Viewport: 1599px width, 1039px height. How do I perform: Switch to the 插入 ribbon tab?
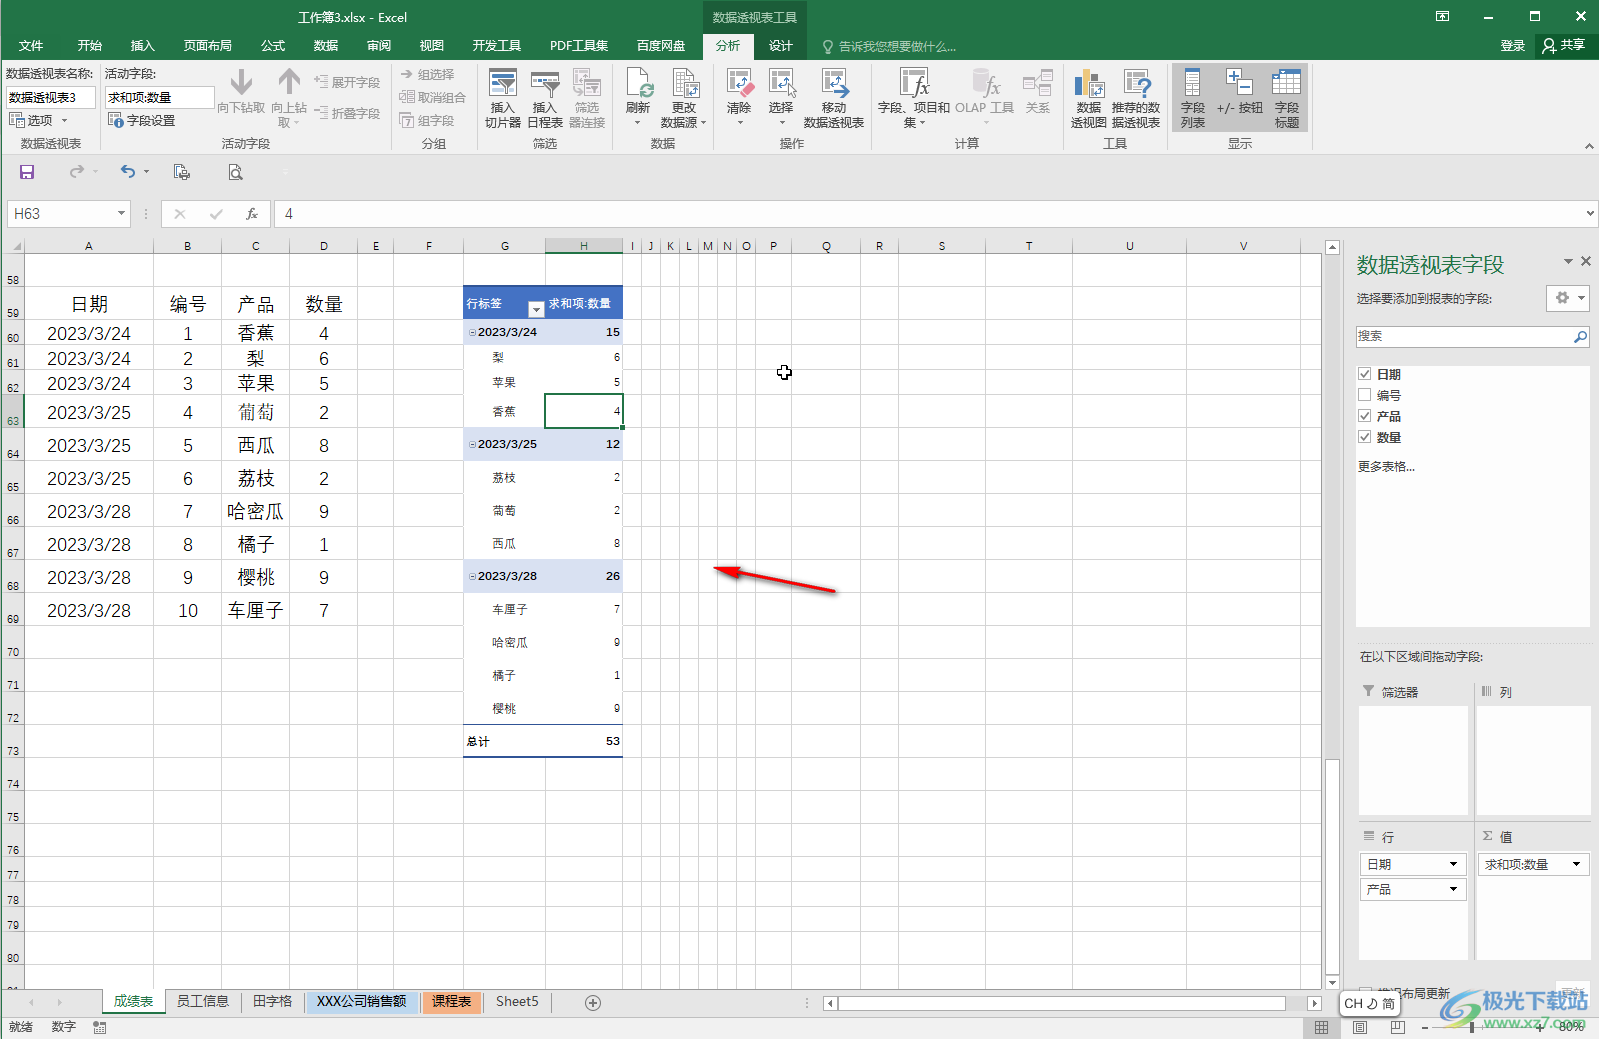click(143, 46)
